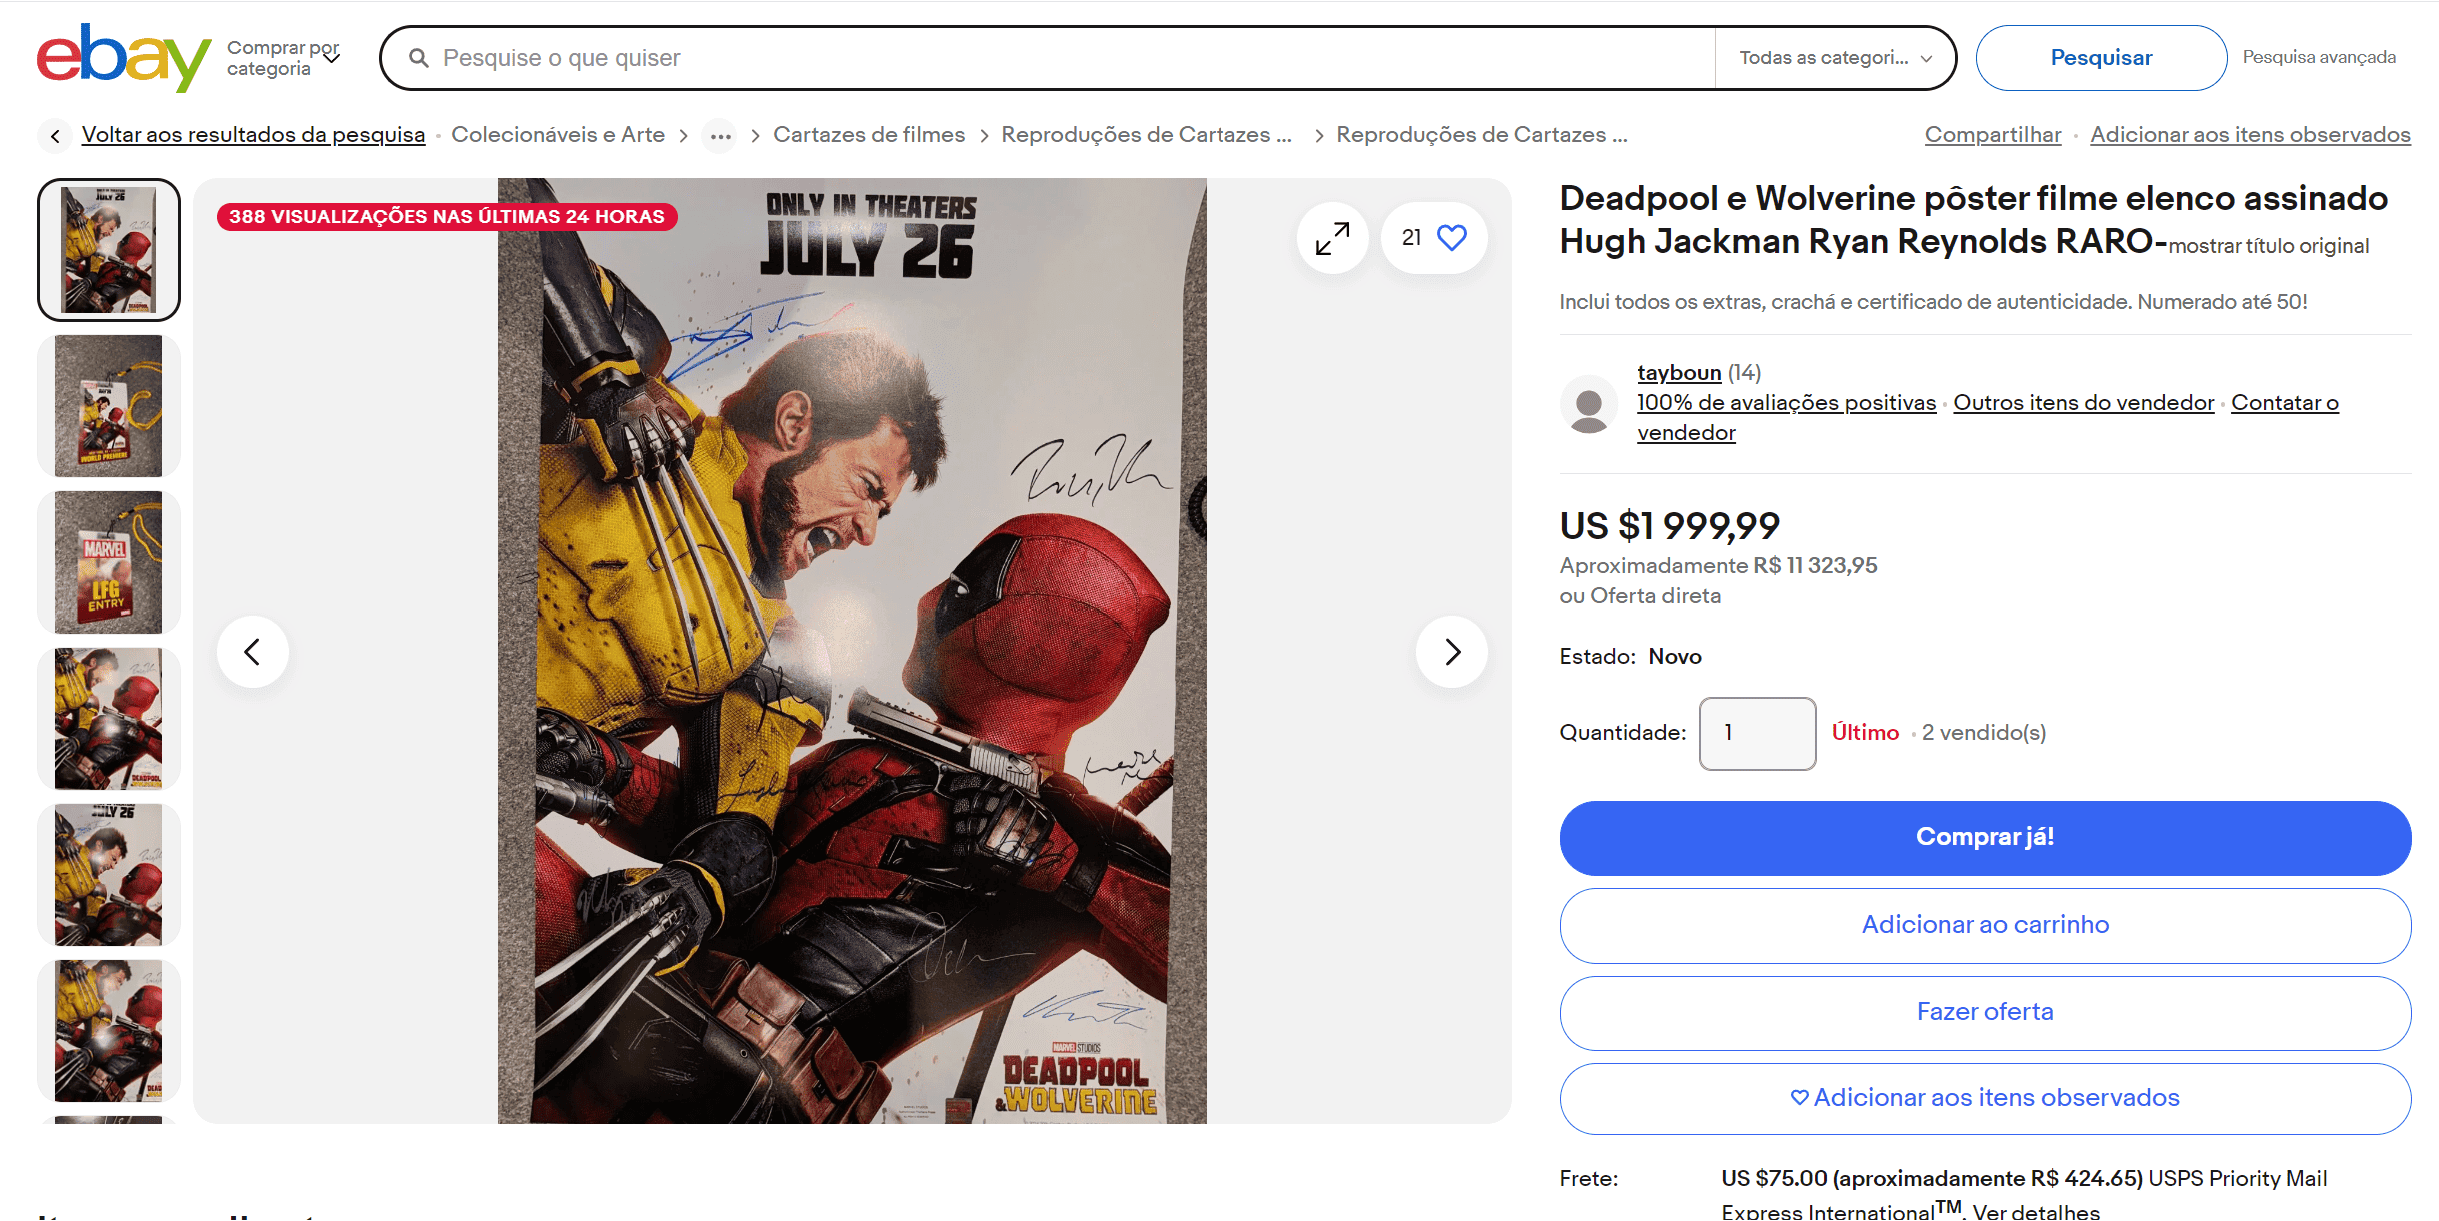Click the Comprar já! button
Screen dimensions: 2439x1221
[1985, 837]
